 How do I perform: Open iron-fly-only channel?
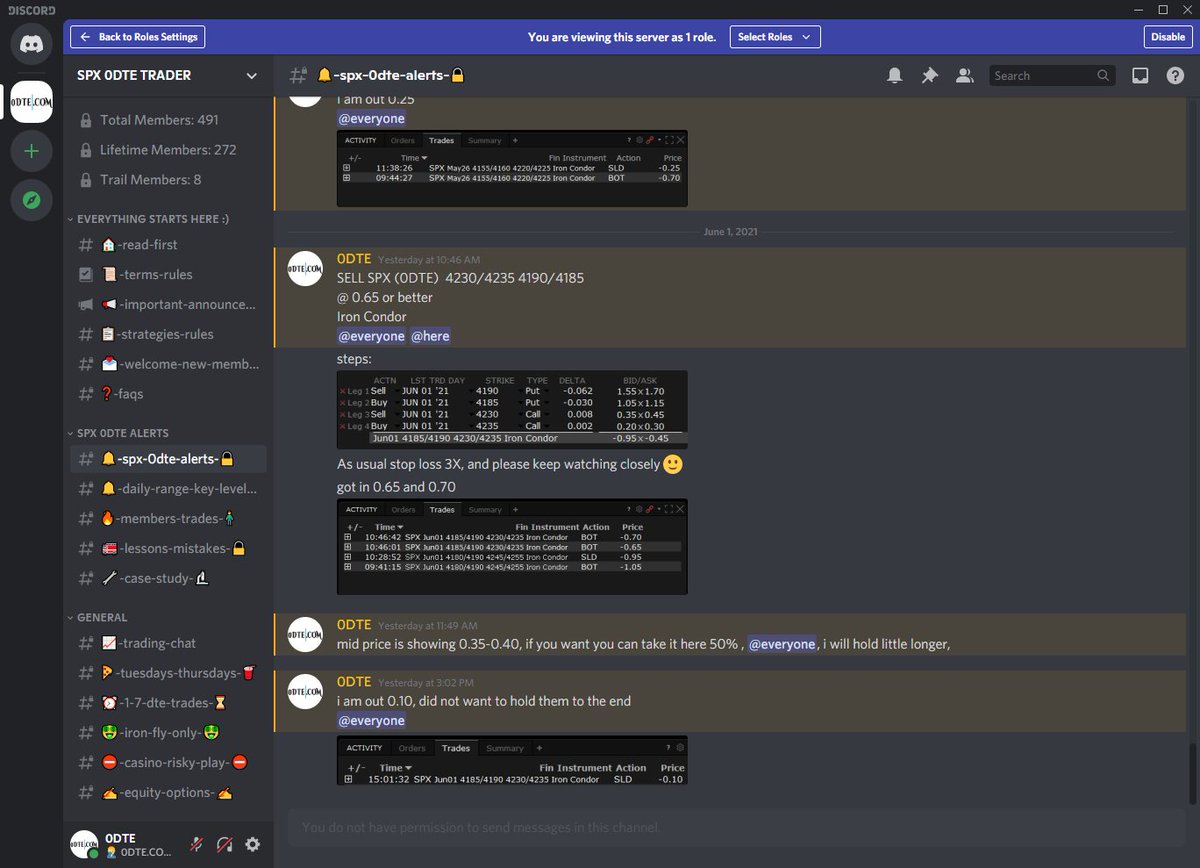(168, 732)
